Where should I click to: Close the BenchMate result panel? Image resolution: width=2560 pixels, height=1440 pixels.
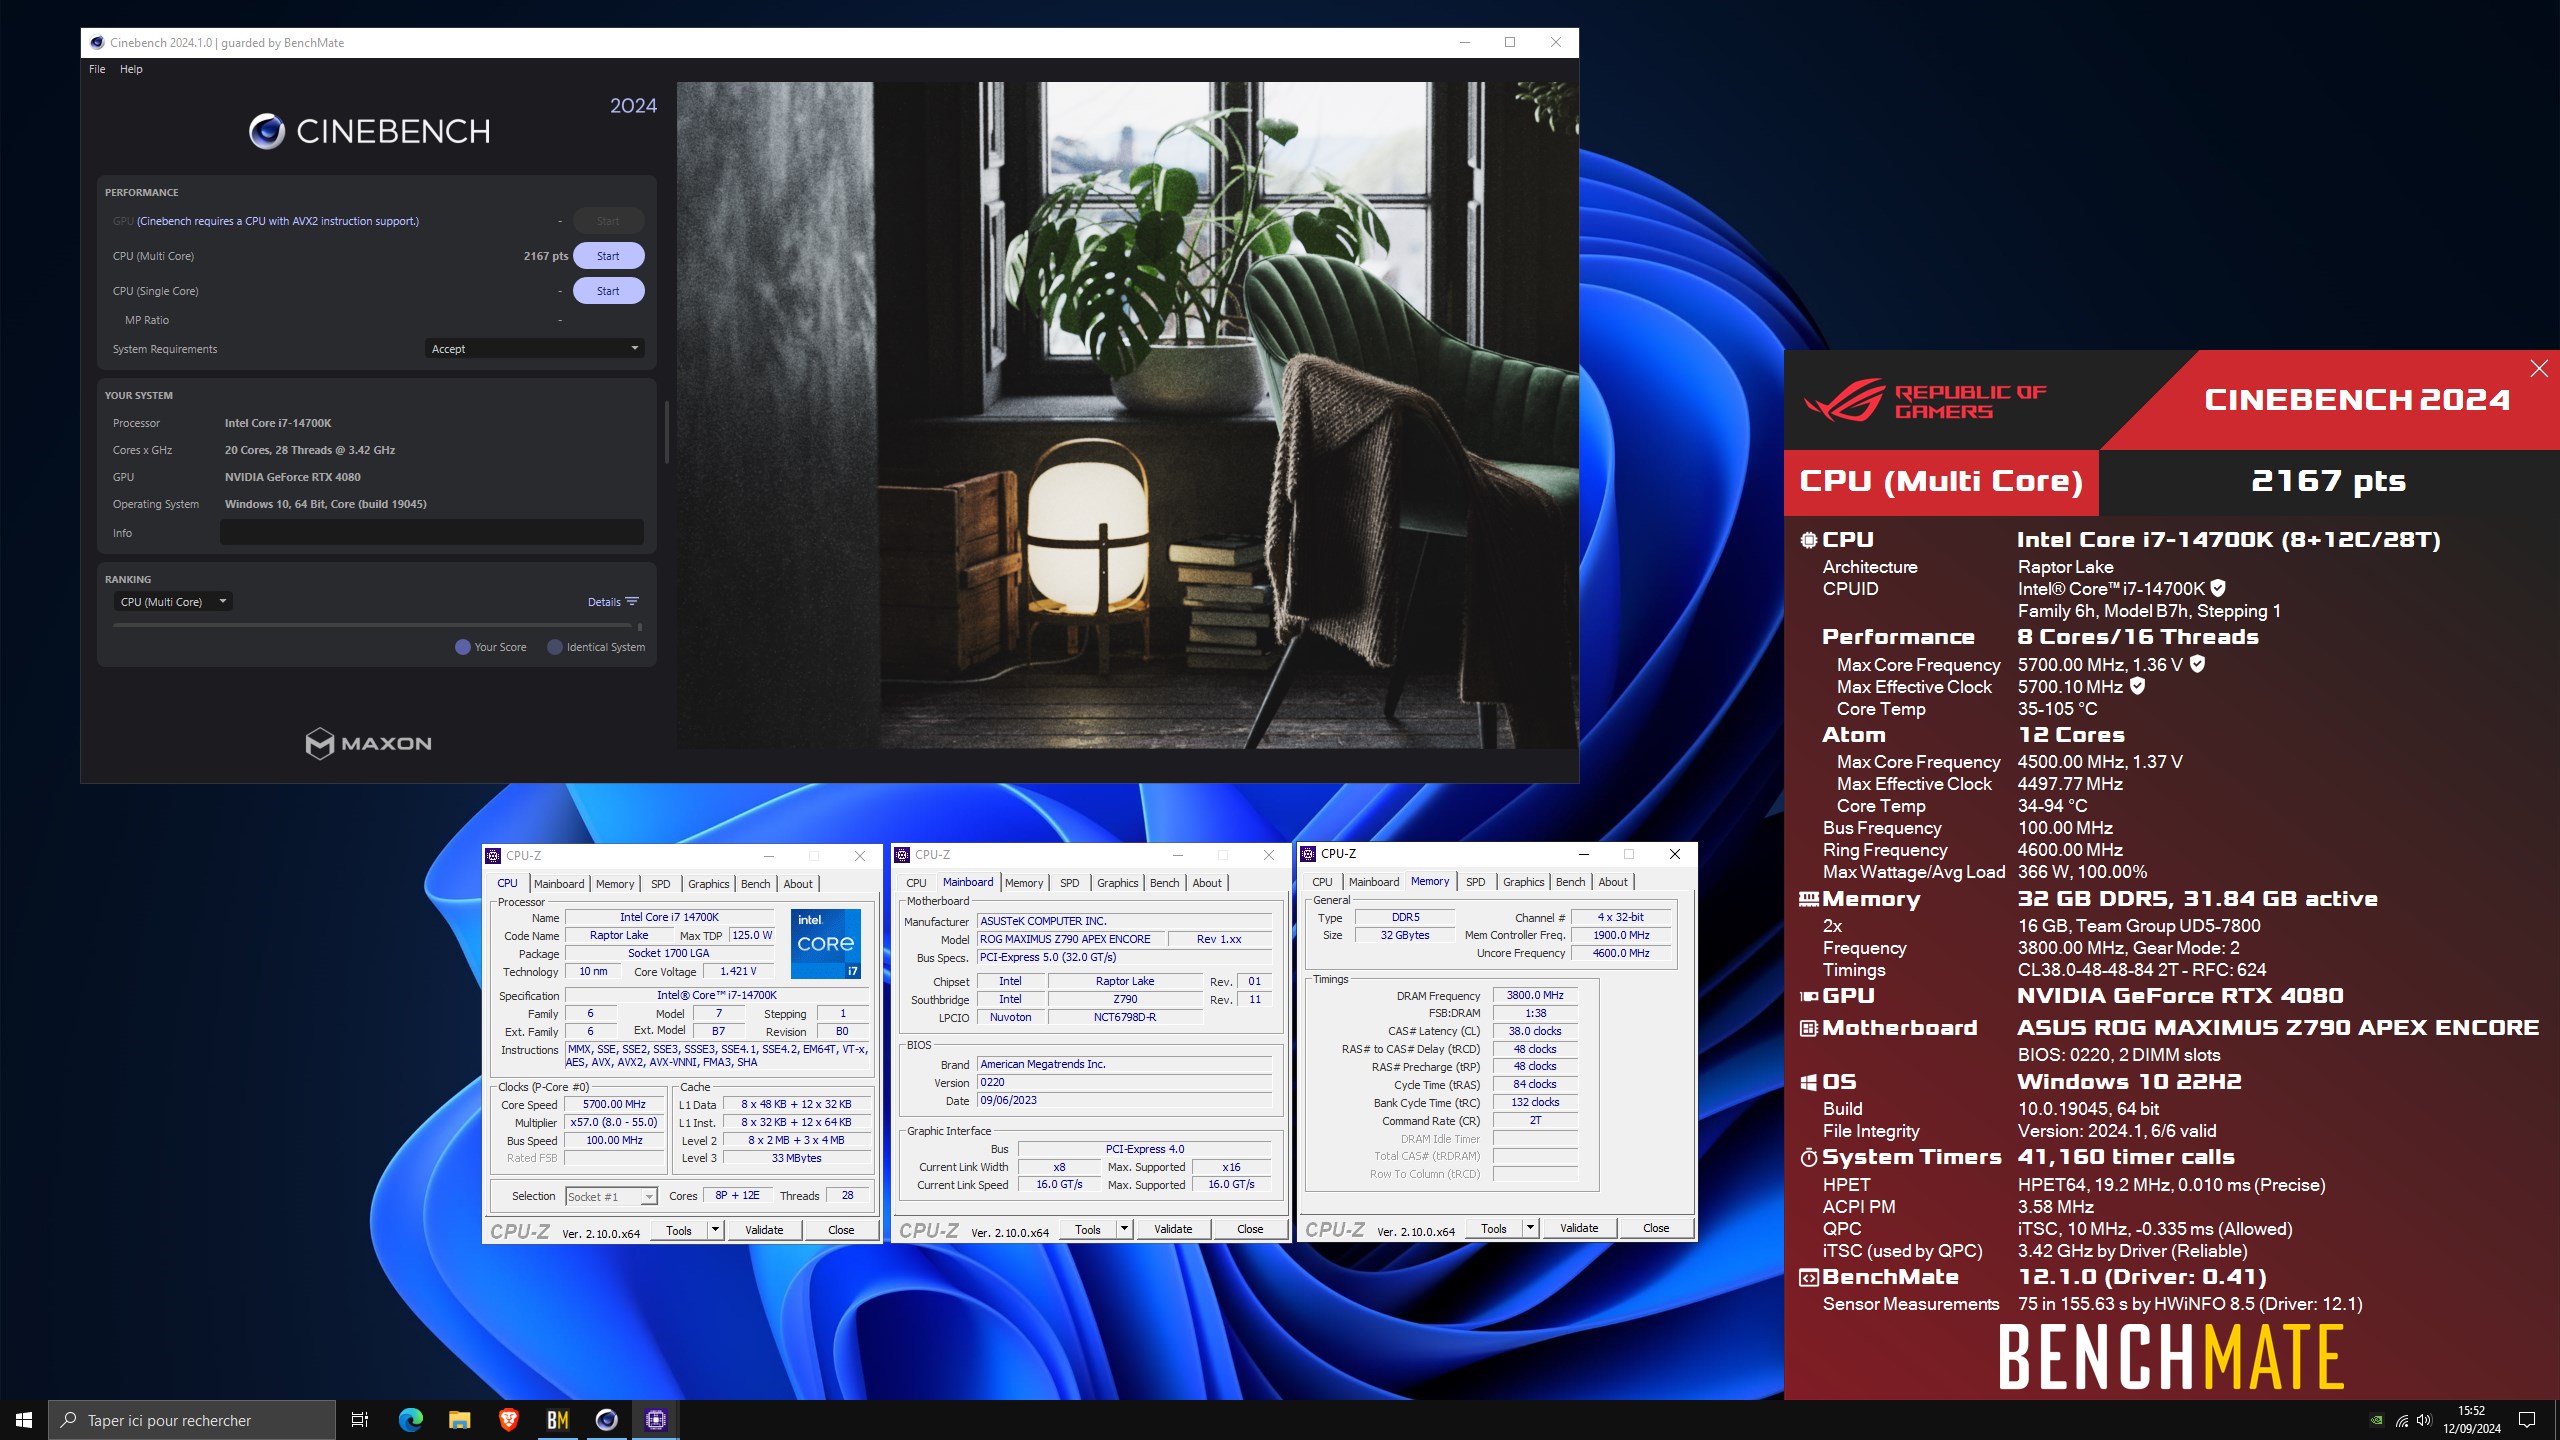(x=2539, y=369)
